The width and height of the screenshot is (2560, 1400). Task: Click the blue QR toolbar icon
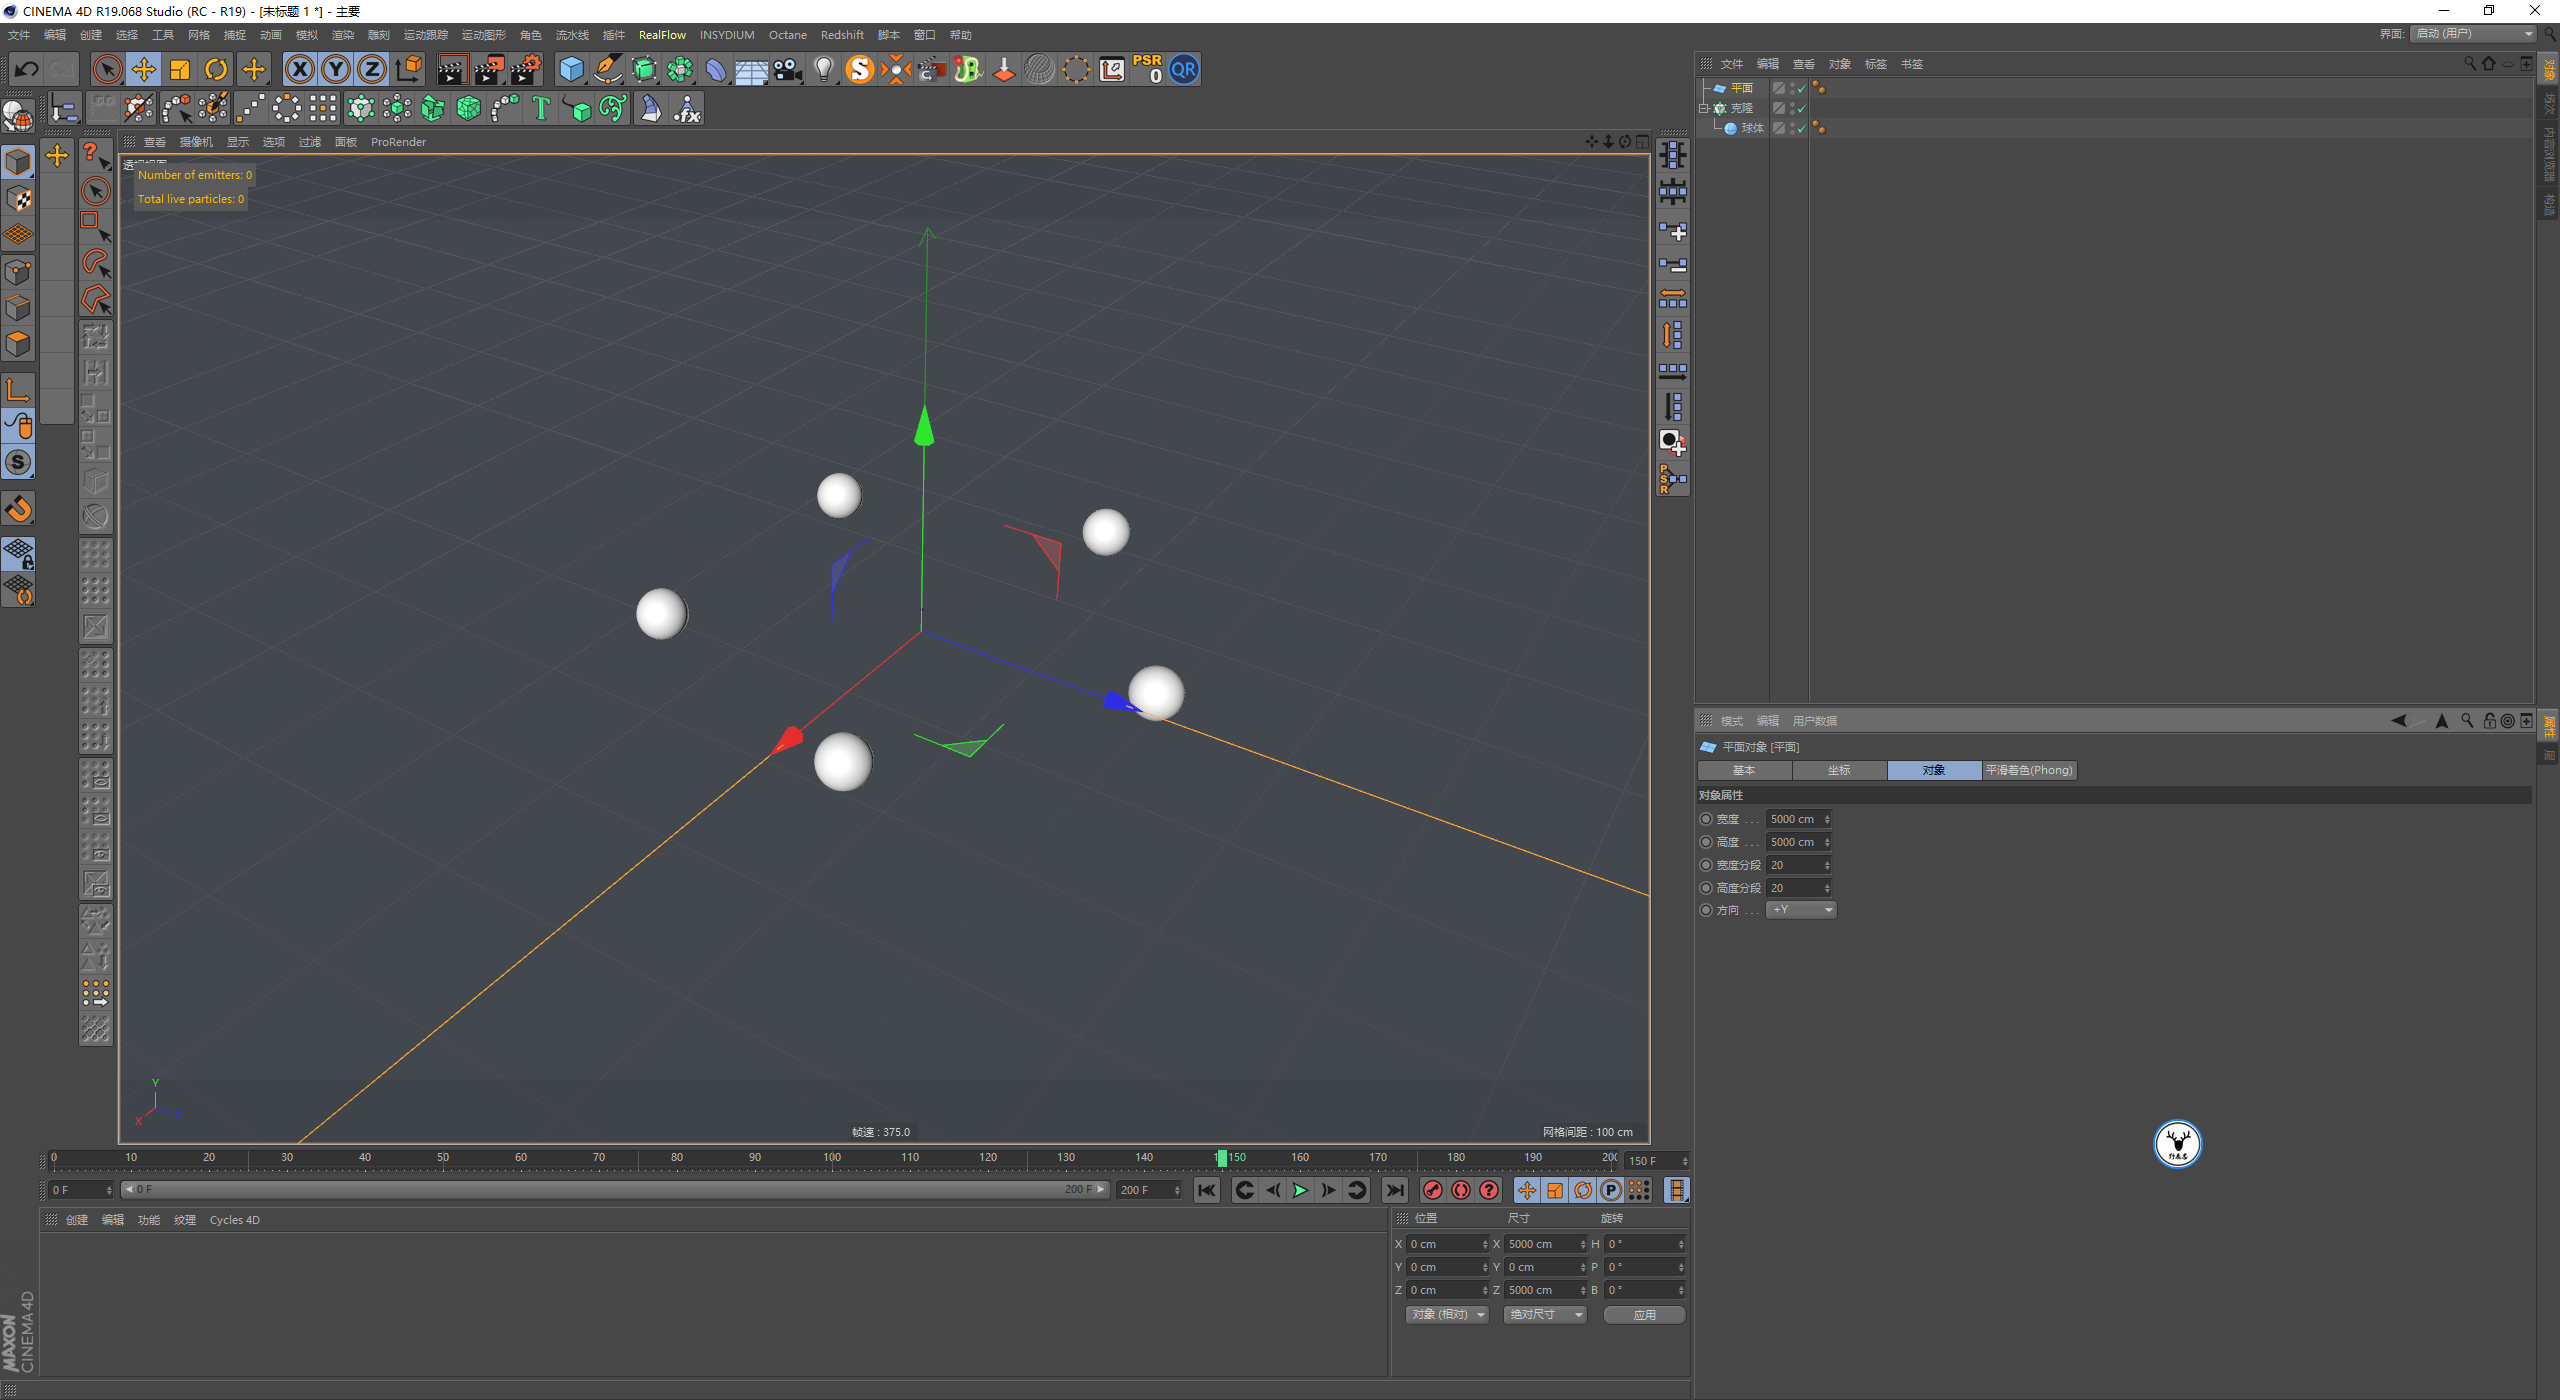point(1183,69)
